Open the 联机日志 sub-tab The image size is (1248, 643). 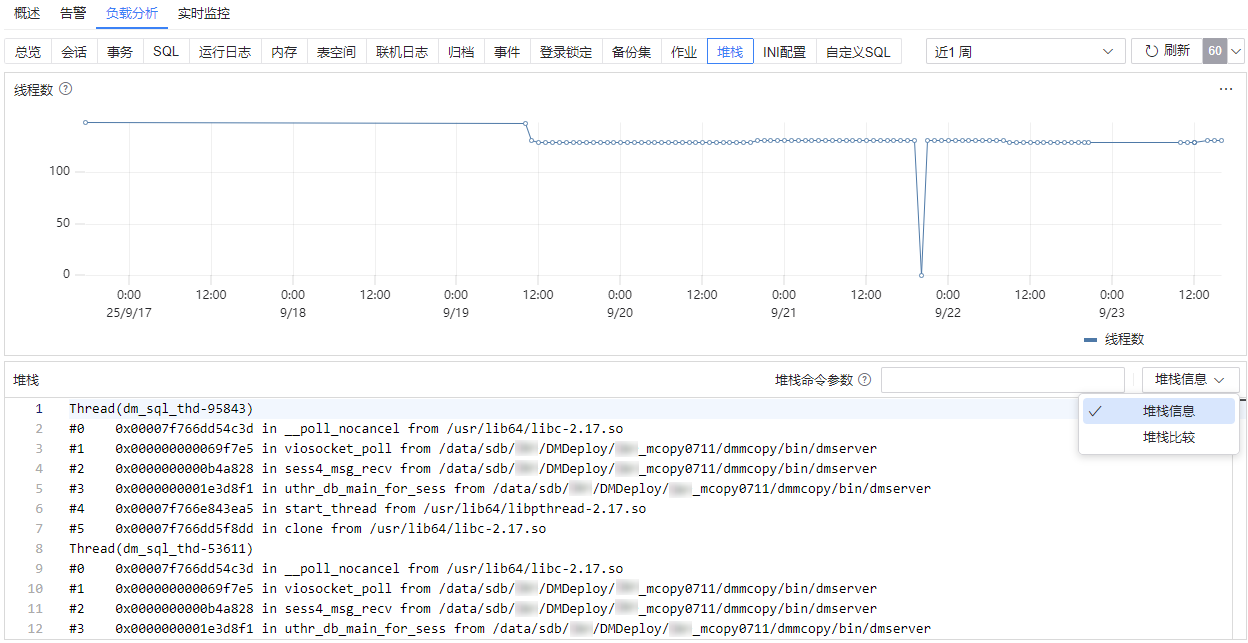point(402,52)
